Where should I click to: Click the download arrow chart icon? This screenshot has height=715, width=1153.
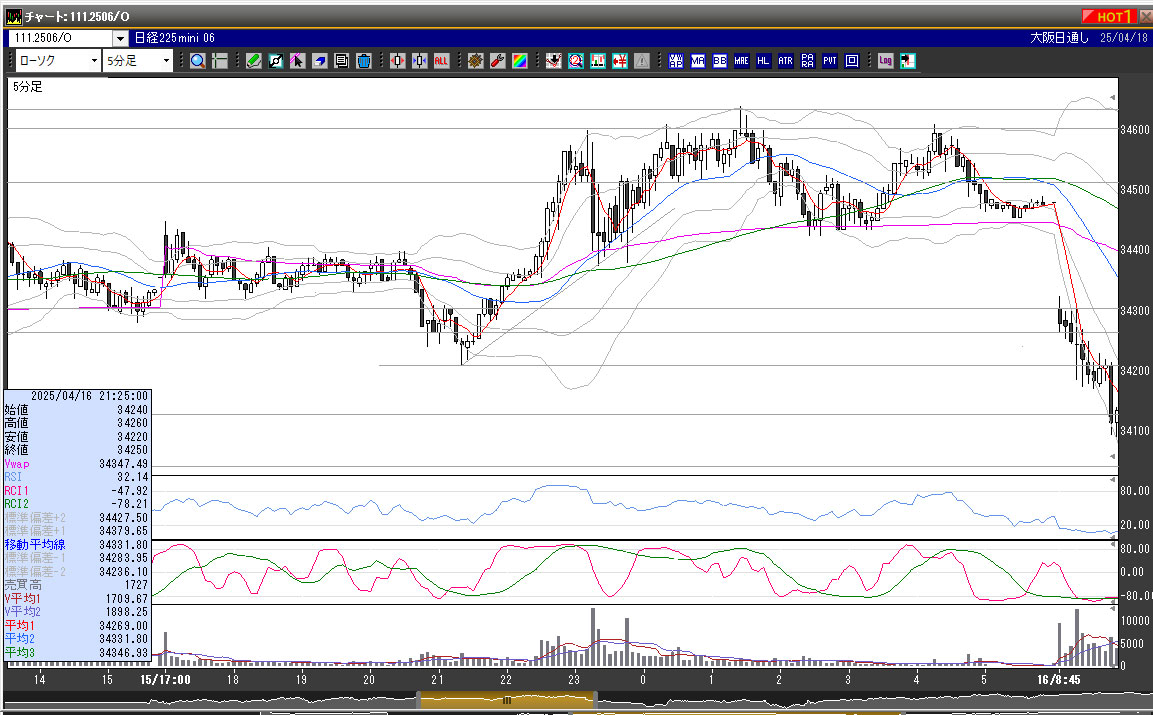[554, 61]
